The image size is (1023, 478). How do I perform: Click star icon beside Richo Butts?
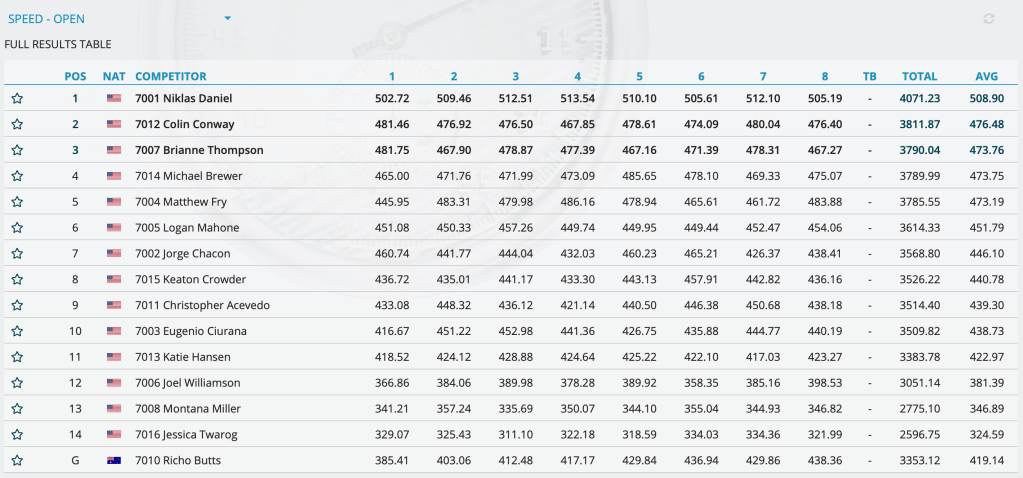tap(17, 461)
